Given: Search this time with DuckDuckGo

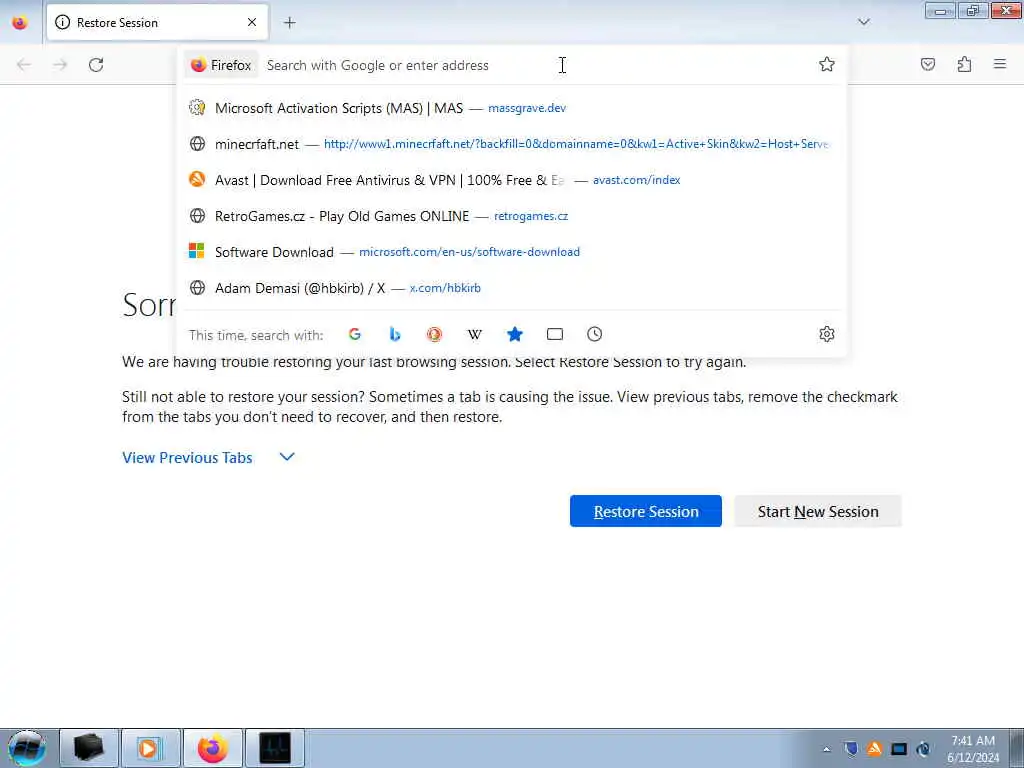Looking at the screenshot, I should pyautogui.click(x=434, y=334).
